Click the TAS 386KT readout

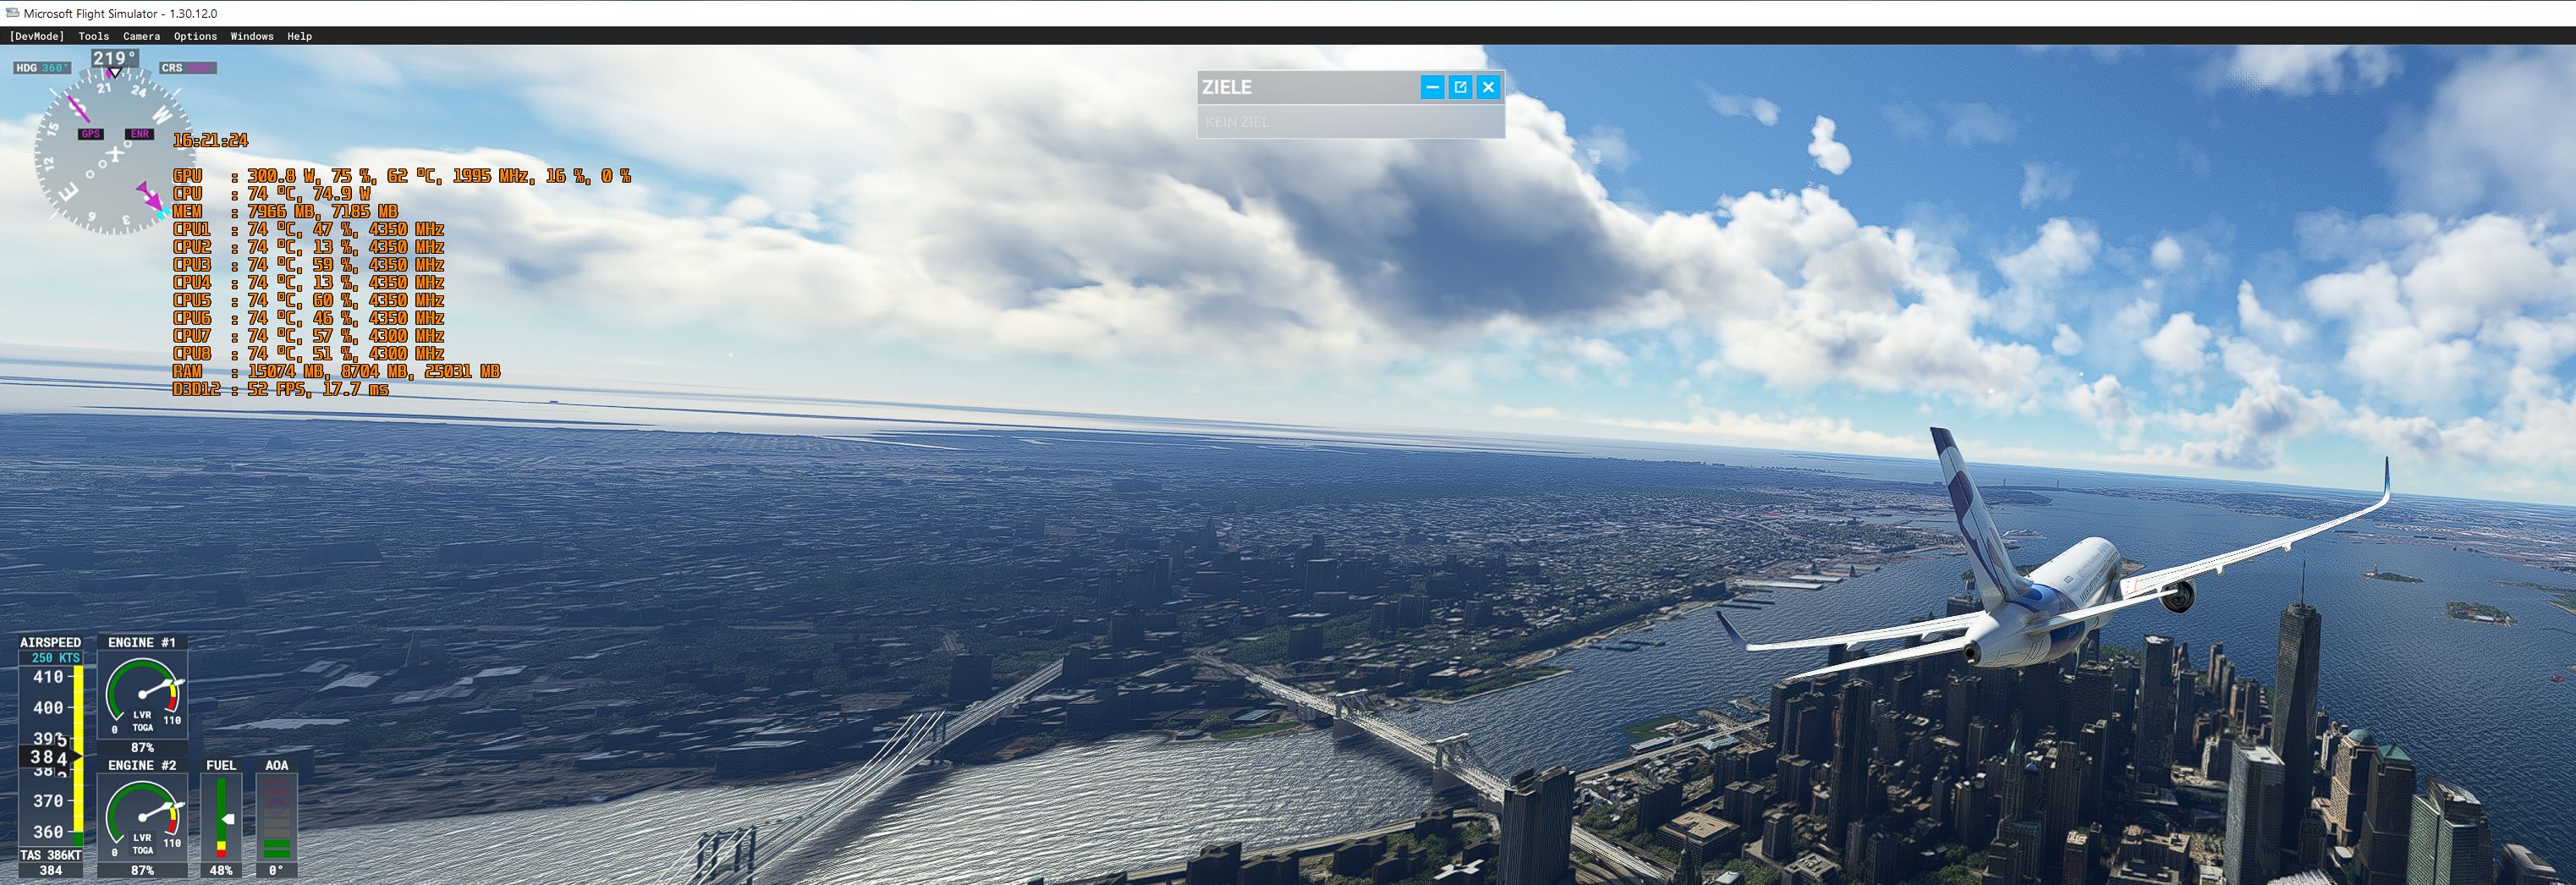point(50,855)
